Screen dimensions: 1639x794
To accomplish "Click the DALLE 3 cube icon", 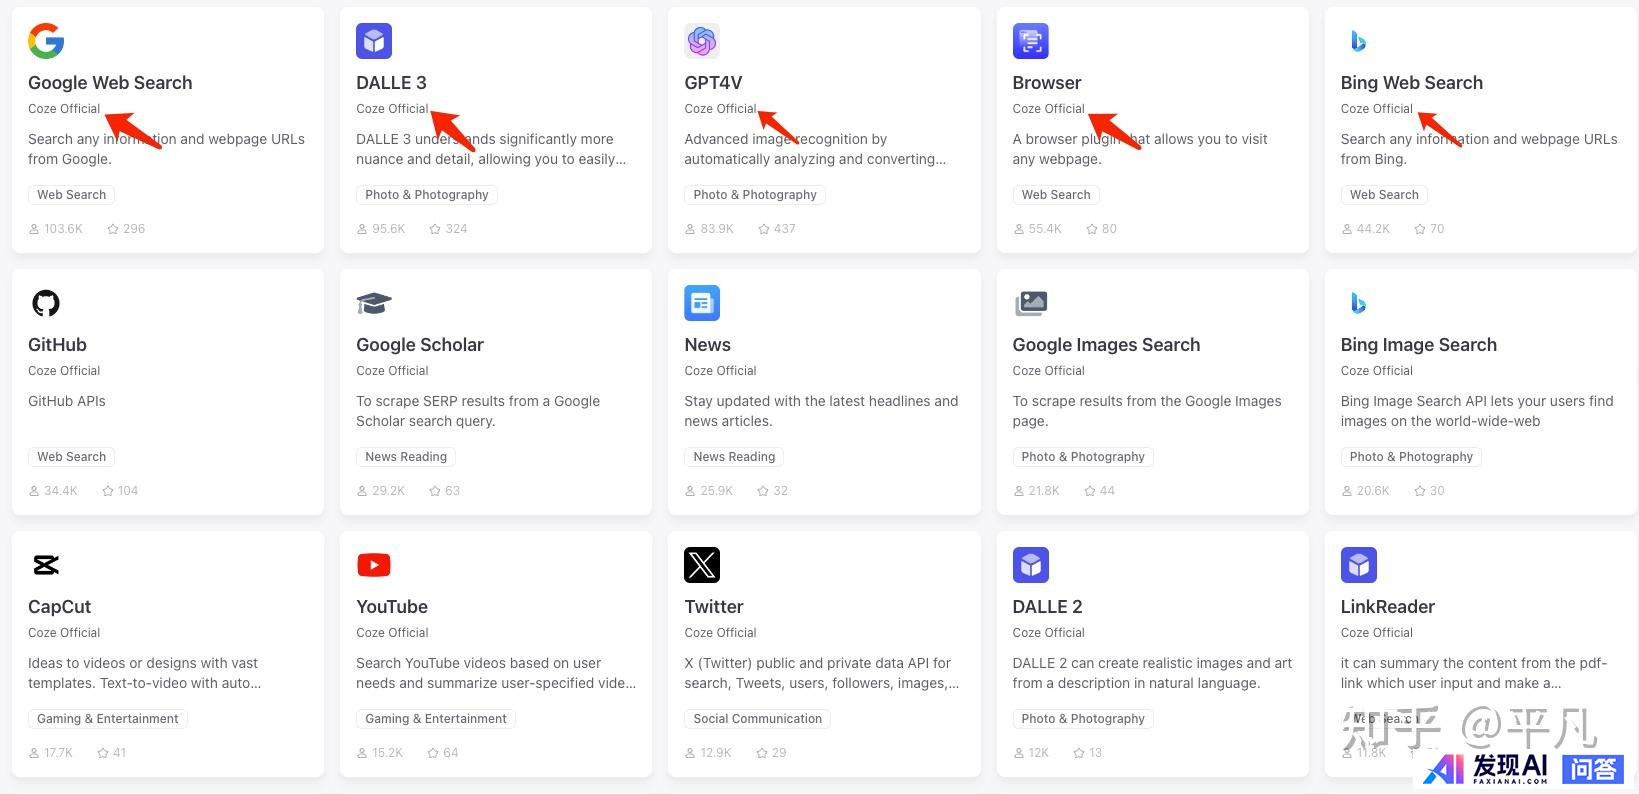I will click(x=374, y=41).
